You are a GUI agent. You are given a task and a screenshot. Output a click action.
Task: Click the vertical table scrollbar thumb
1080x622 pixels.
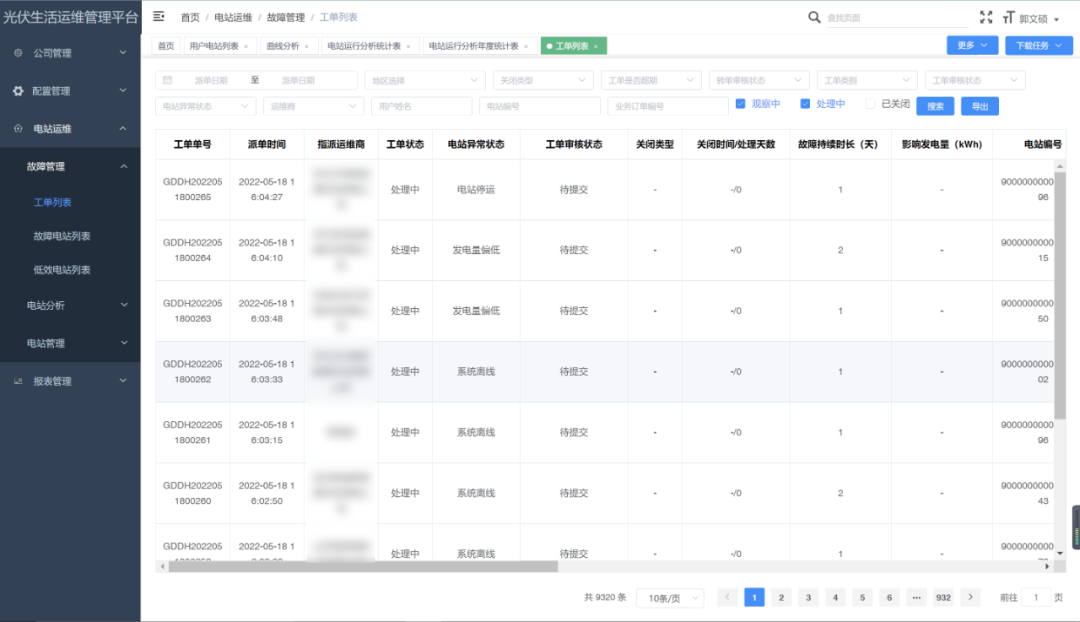pyautogui.click(x=1060, y=295)
